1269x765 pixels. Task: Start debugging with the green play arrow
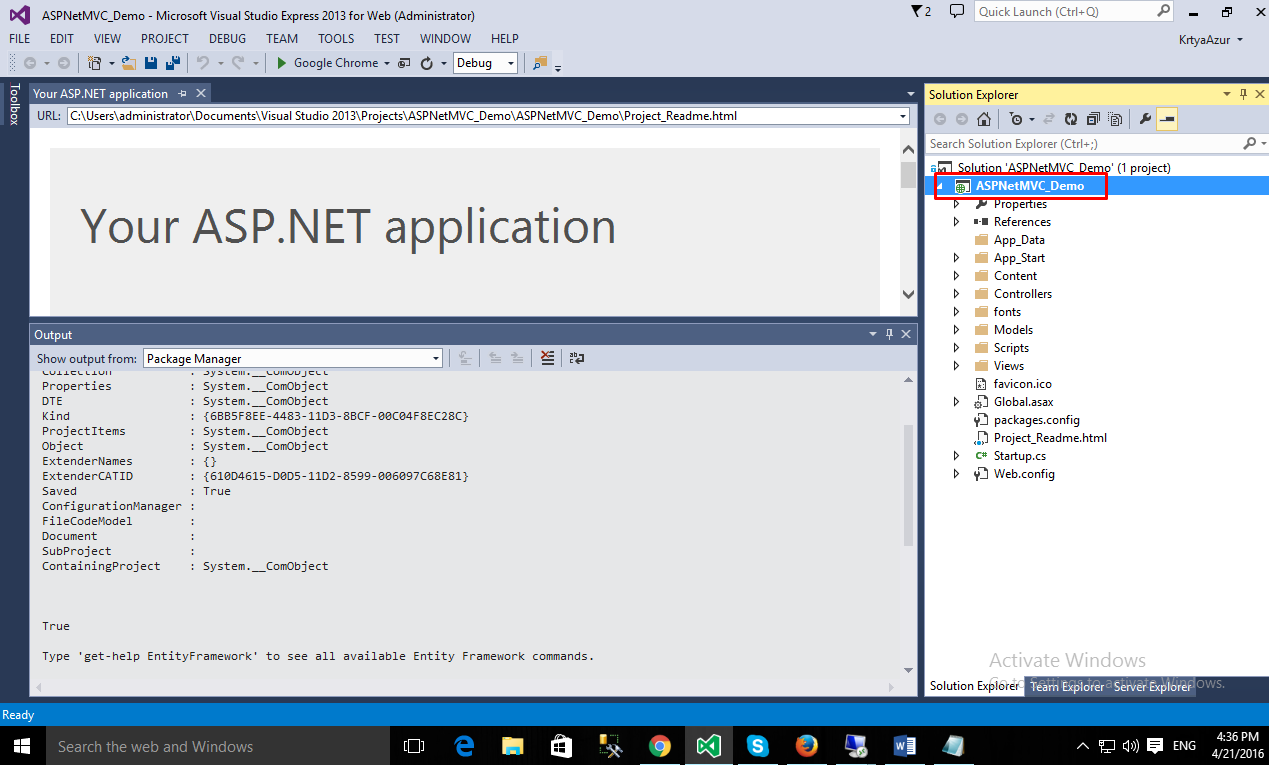click(282, 63)
